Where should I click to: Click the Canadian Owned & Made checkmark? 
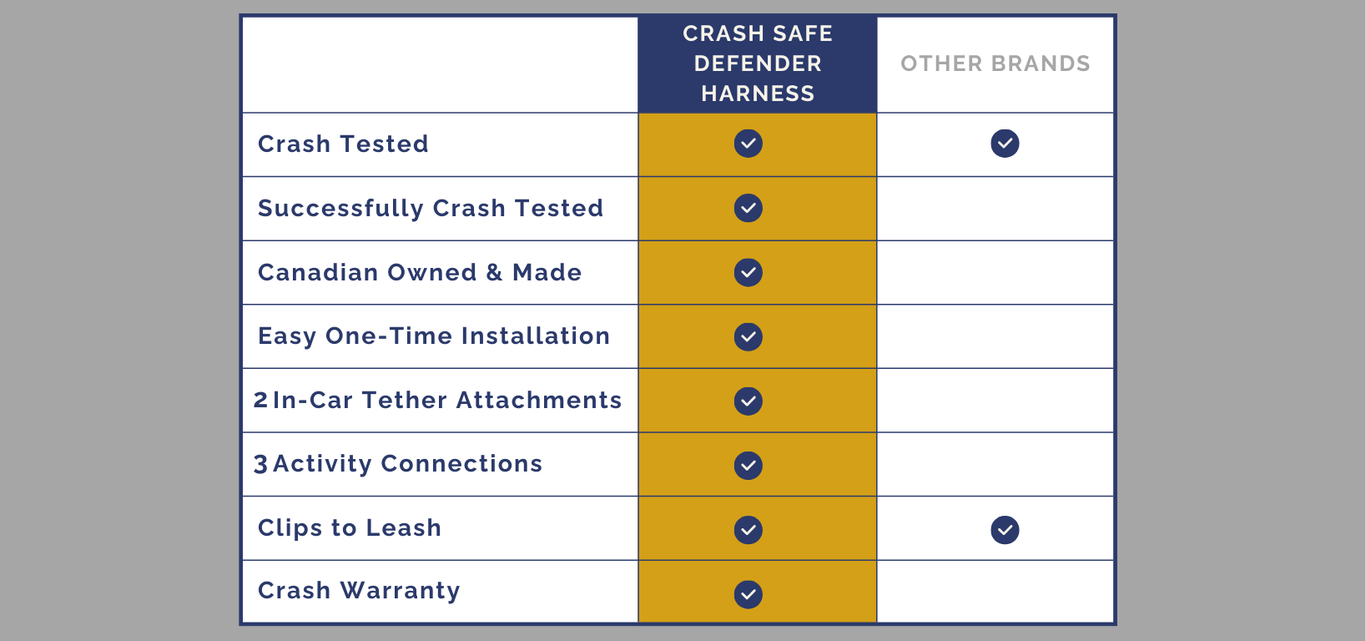click(x=748, y=273)
